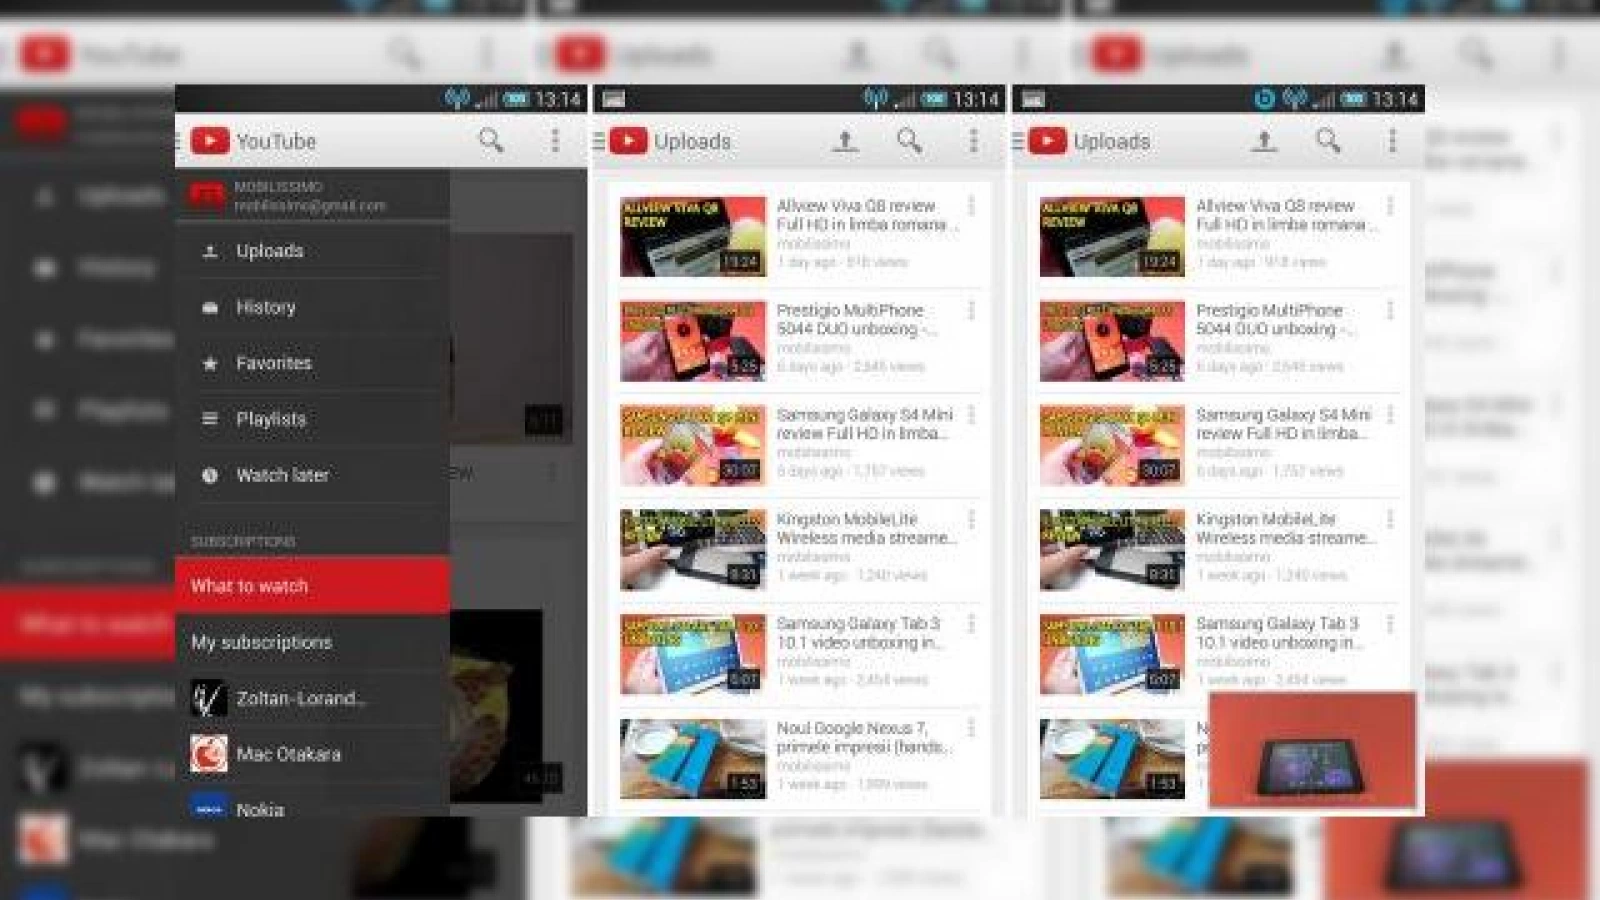Screen dimensions: 1600x900
Task: Open options for Allview Viva Q8 video, middle screen
Action: point(971,206)
